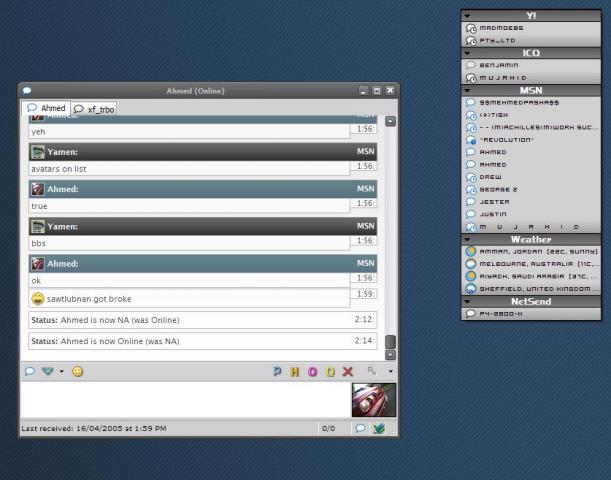The width and height of the screenshot is (611, 480).
Task: Click the status icon next to ^Revolution^
Action: (x=471, y=140)
